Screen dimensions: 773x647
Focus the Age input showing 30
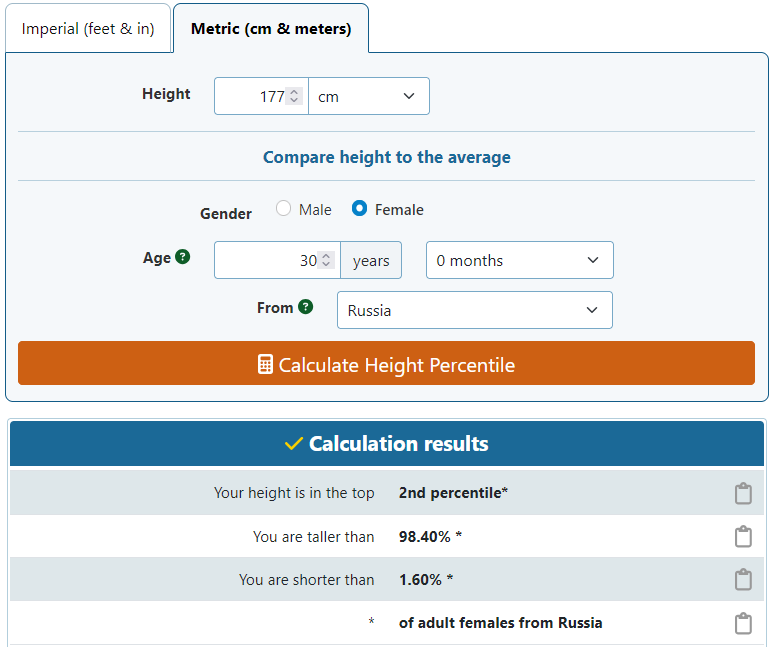pos(277,260)
